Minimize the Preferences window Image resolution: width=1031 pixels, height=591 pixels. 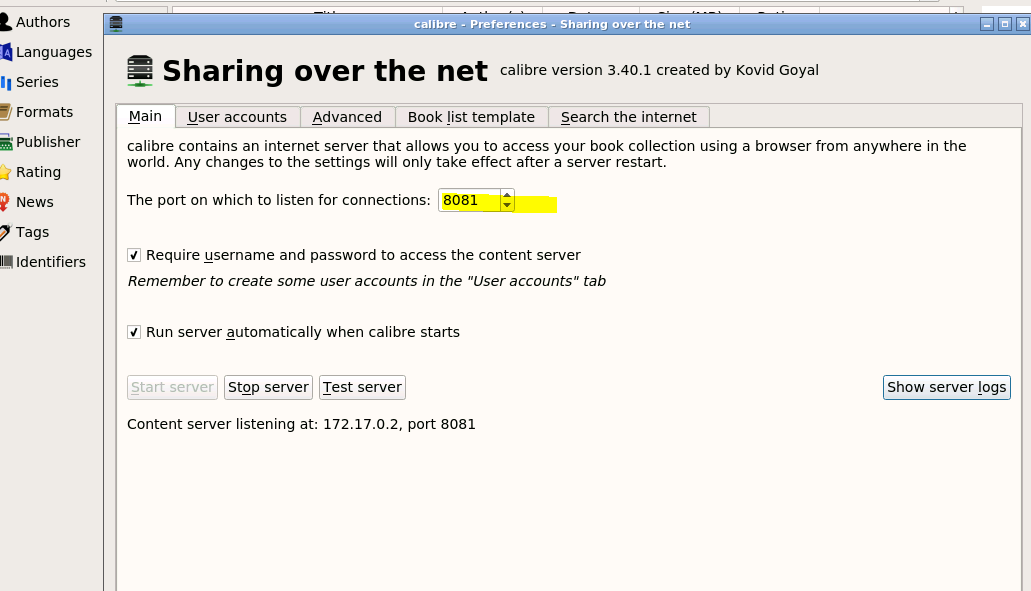pyautogui.click(x=986, y=24)
